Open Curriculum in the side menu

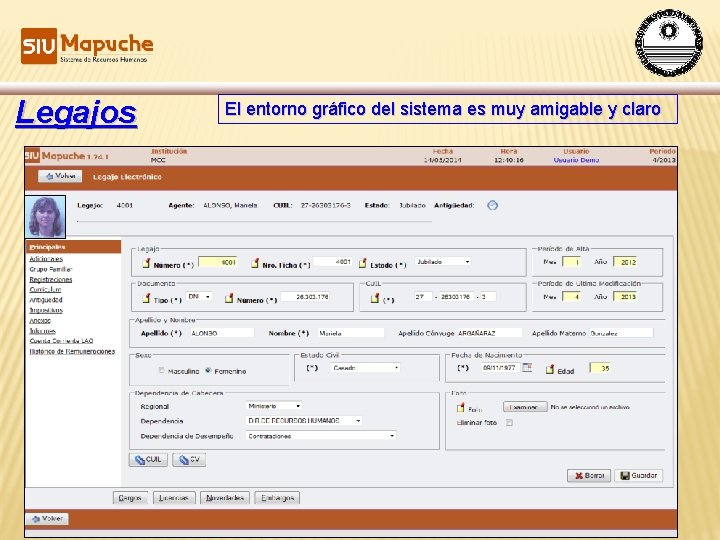pos(45,289)
